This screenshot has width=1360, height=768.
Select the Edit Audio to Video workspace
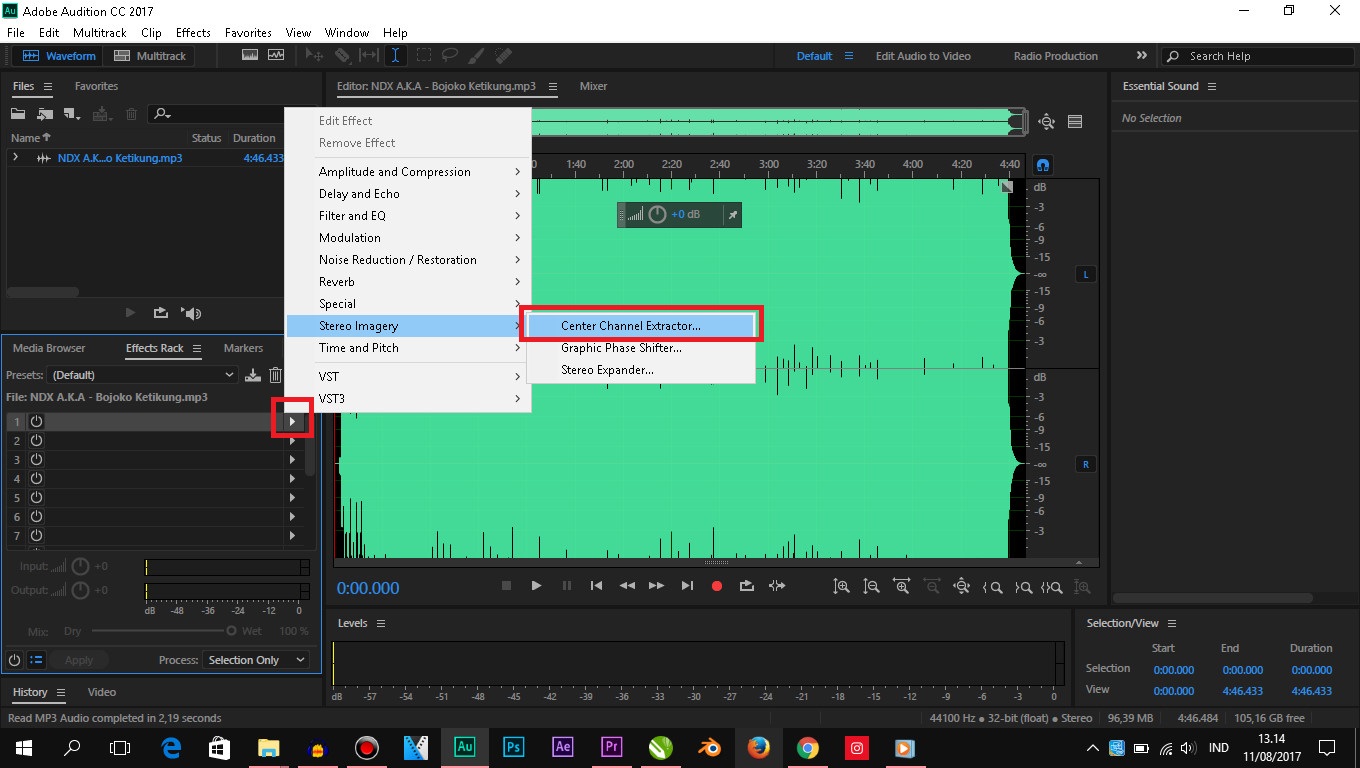click(x=923, y=56)
